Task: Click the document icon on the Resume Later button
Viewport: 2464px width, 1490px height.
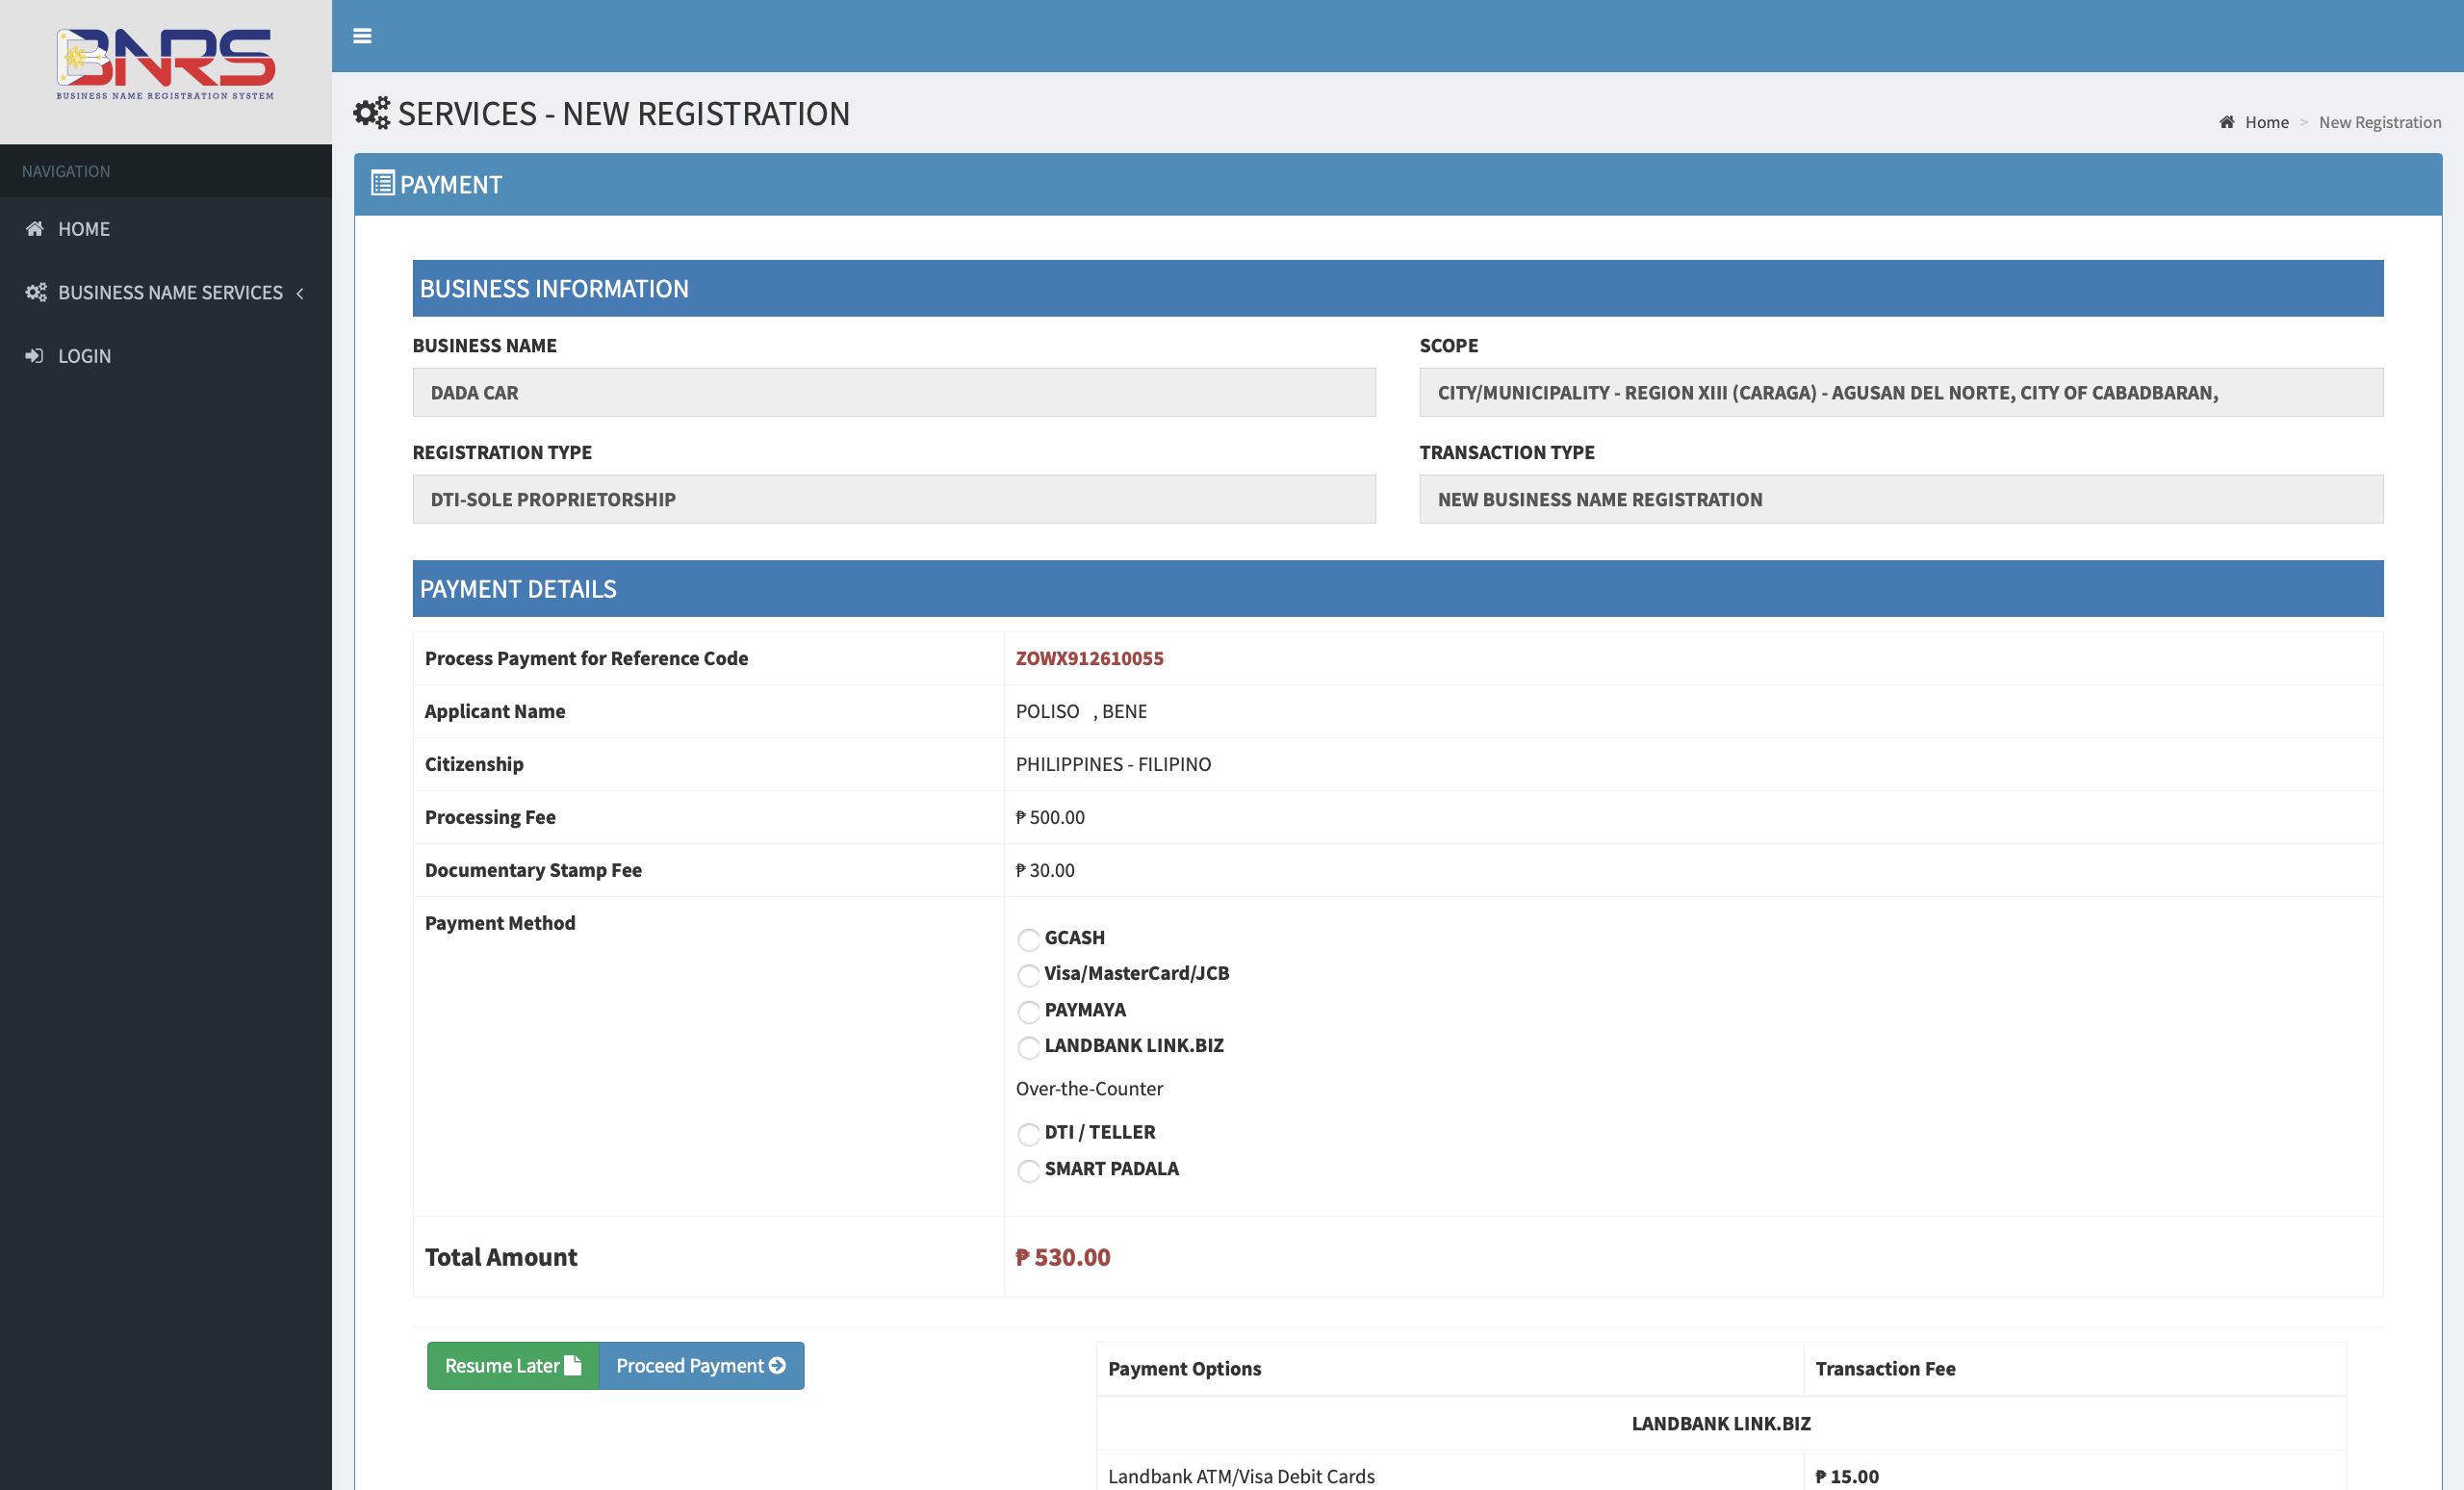Action: (572, 1365)
